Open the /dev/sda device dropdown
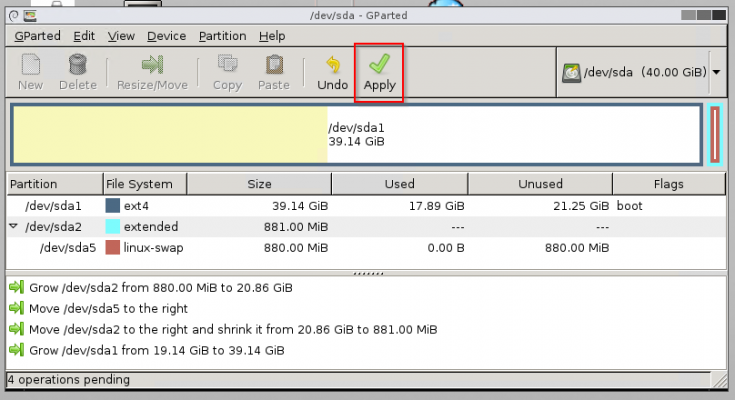The height and width of the screenshot is (400, 735). pos(716,72)
